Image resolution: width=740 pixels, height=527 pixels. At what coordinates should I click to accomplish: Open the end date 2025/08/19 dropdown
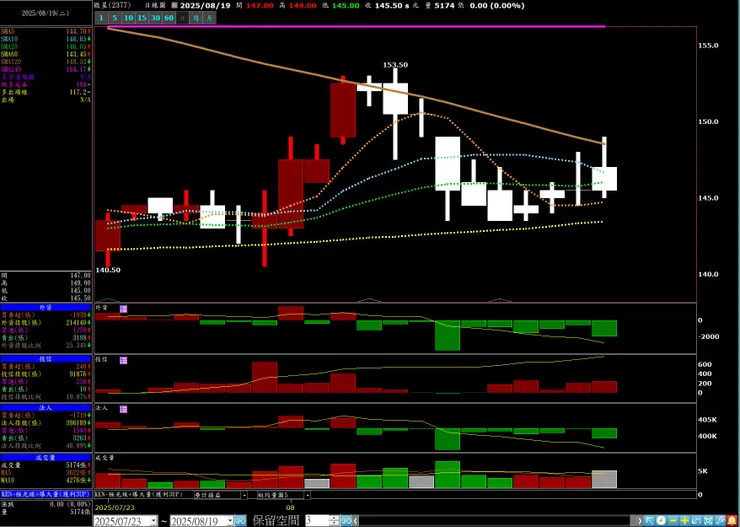click(230, 521)
